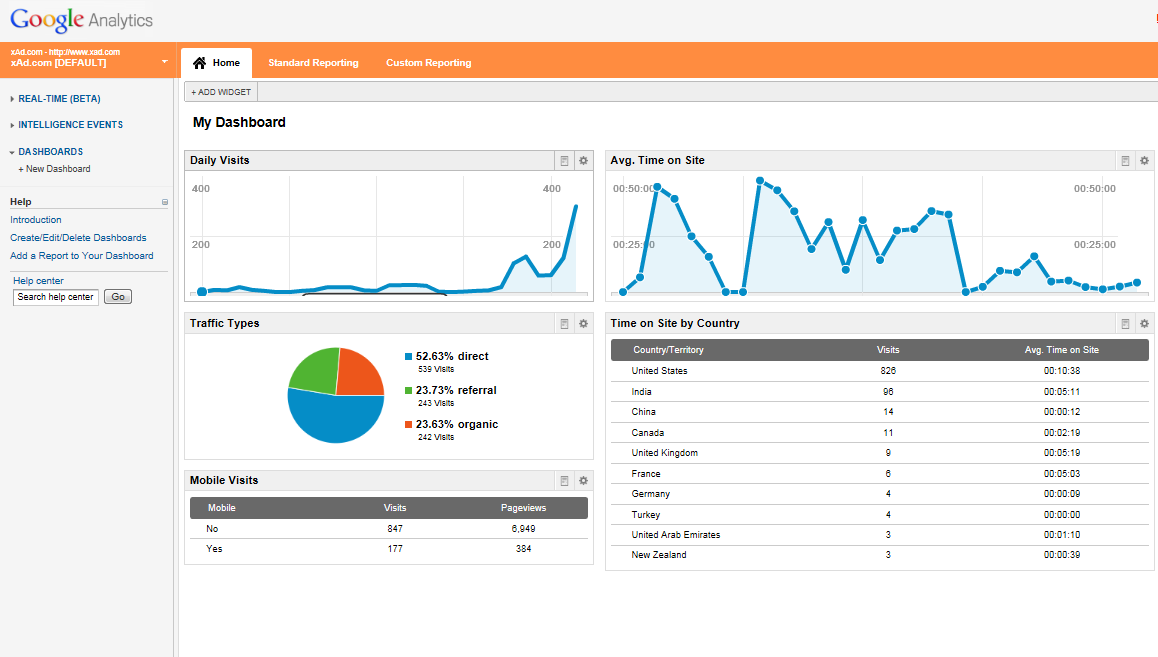This screenshot has height=657, width=1158.
Task: Expand the Real-Time (Beta) section
Action: click(x=59, y=99)
